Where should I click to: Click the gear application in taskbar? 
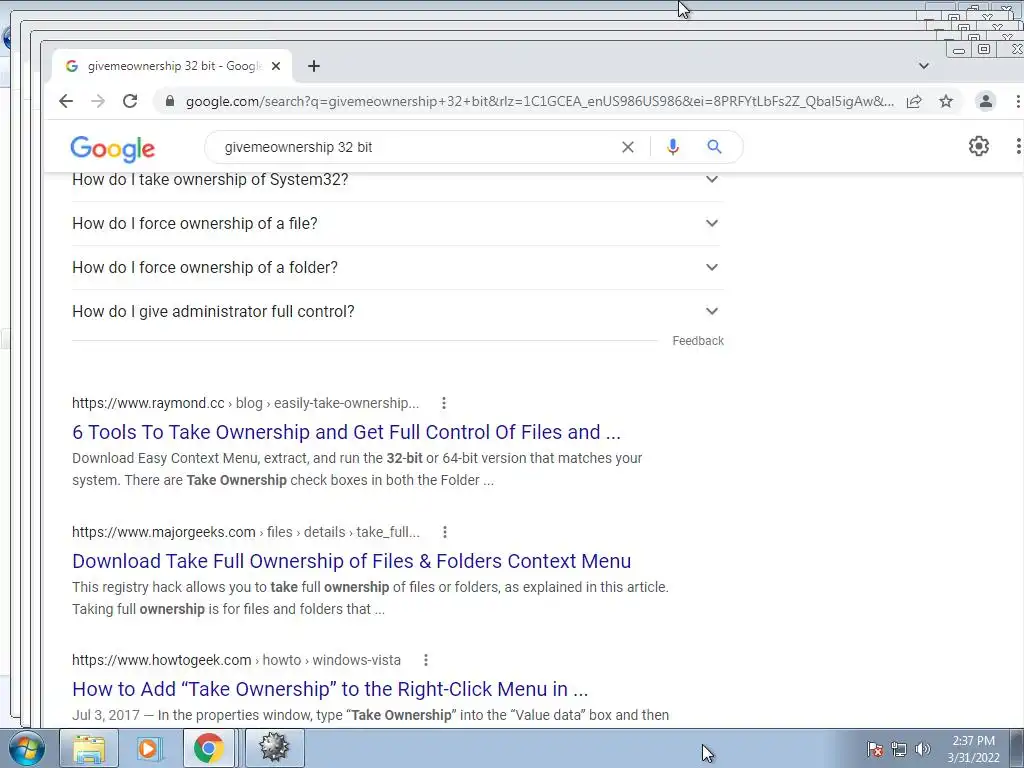pos(274,748)
